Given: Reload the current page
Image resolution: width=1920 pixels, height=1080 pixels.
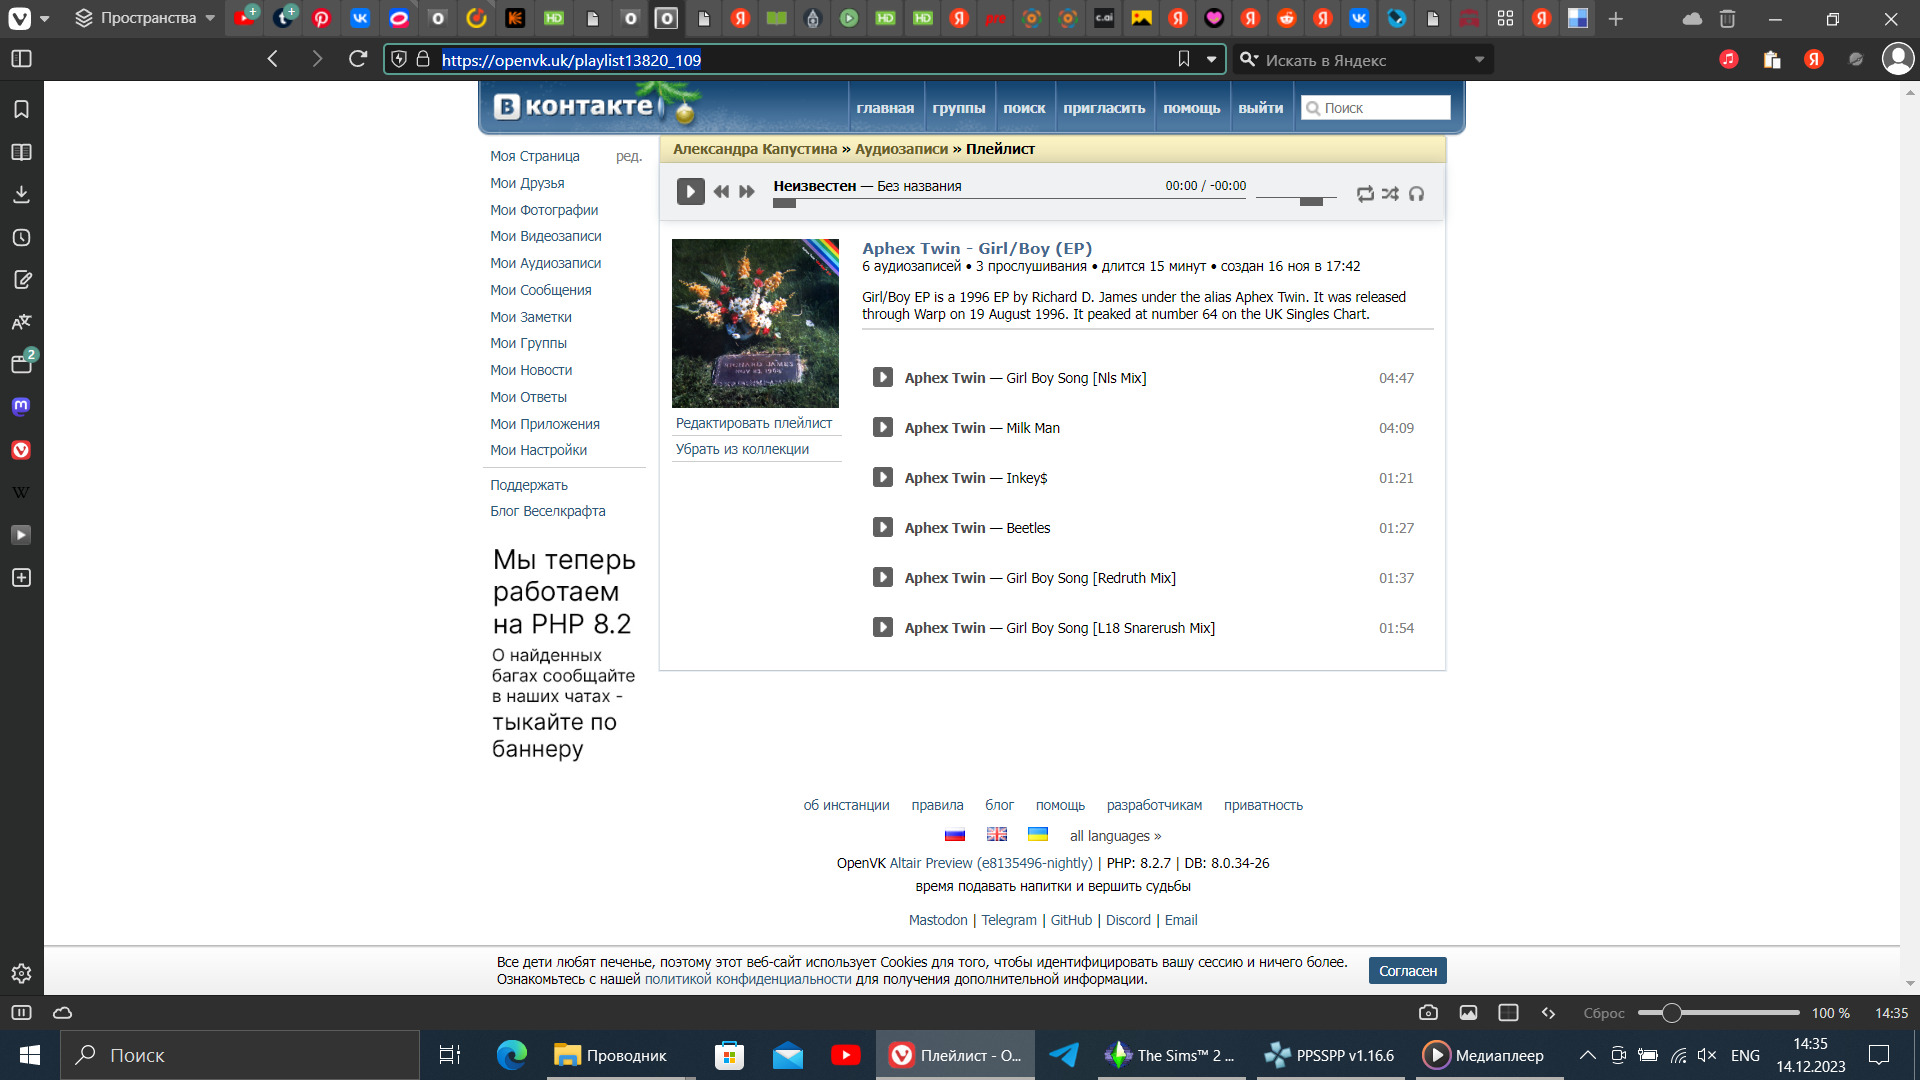Looking at the screenshot, I should [x=358, y=59].
